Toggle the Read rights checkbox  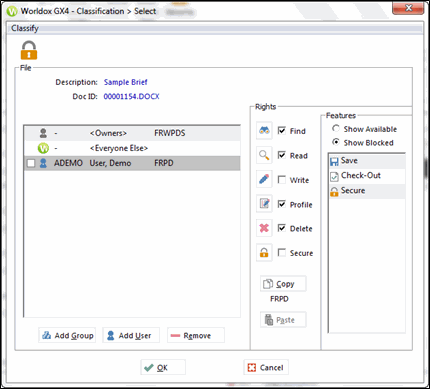point(282,155)
